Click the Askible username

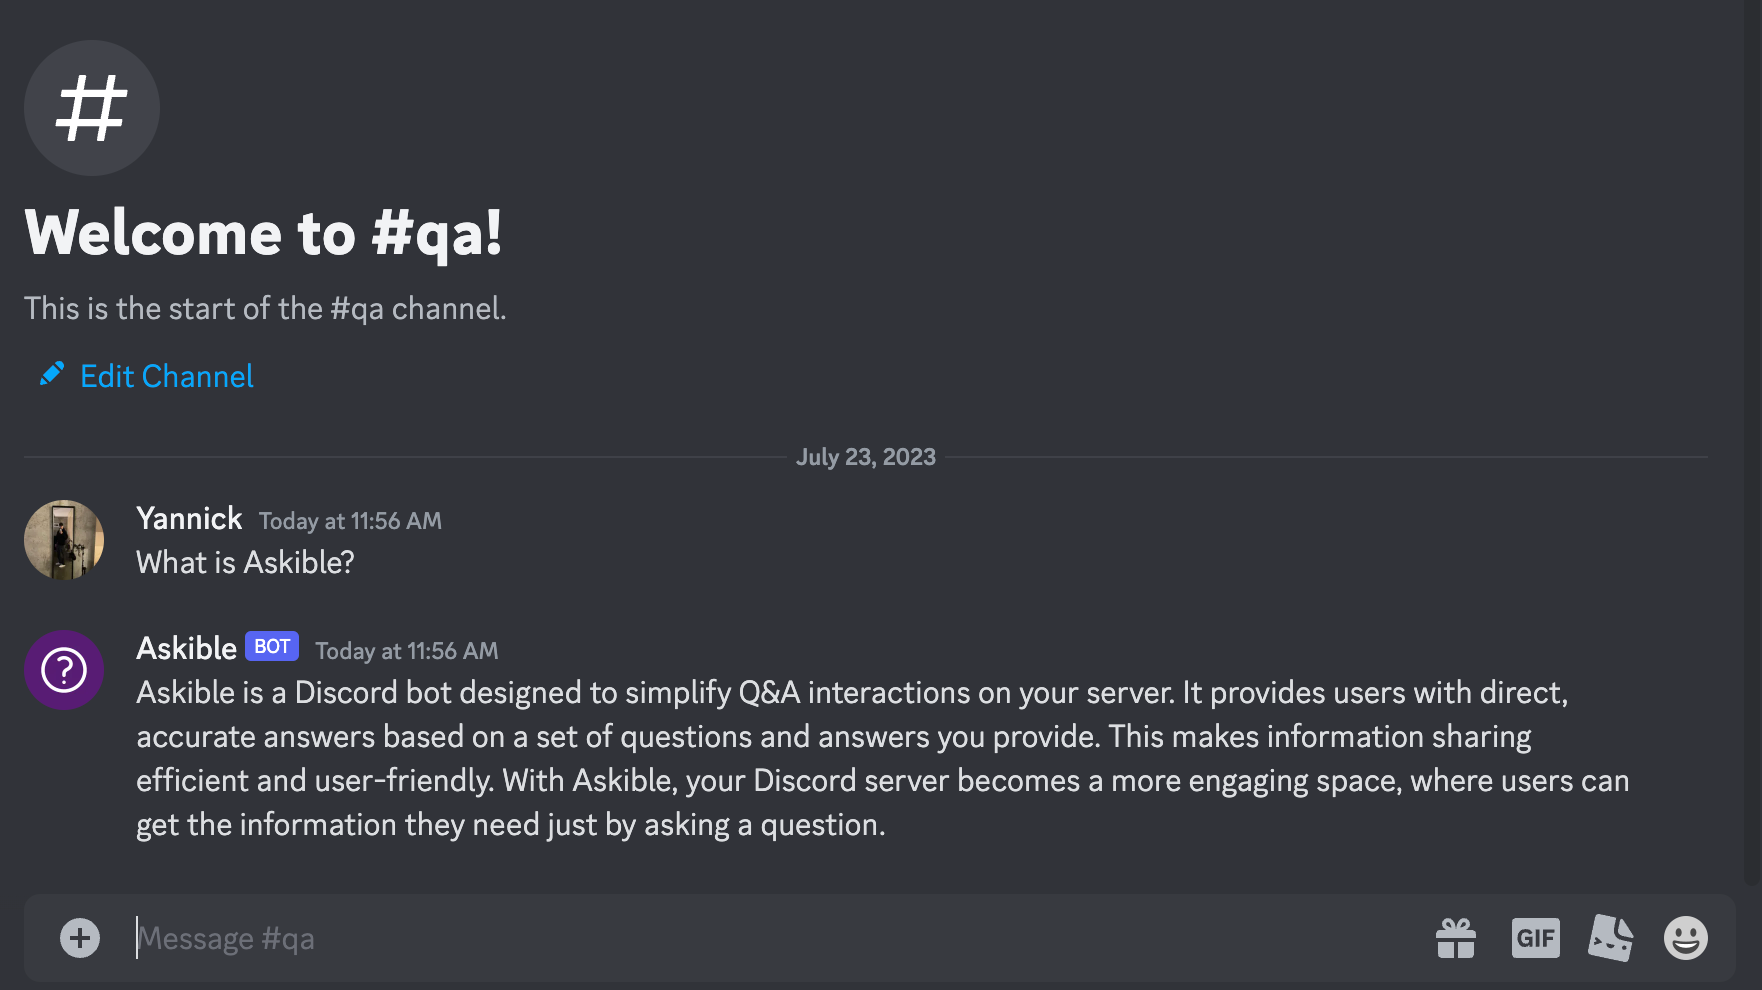coord(186,648)
